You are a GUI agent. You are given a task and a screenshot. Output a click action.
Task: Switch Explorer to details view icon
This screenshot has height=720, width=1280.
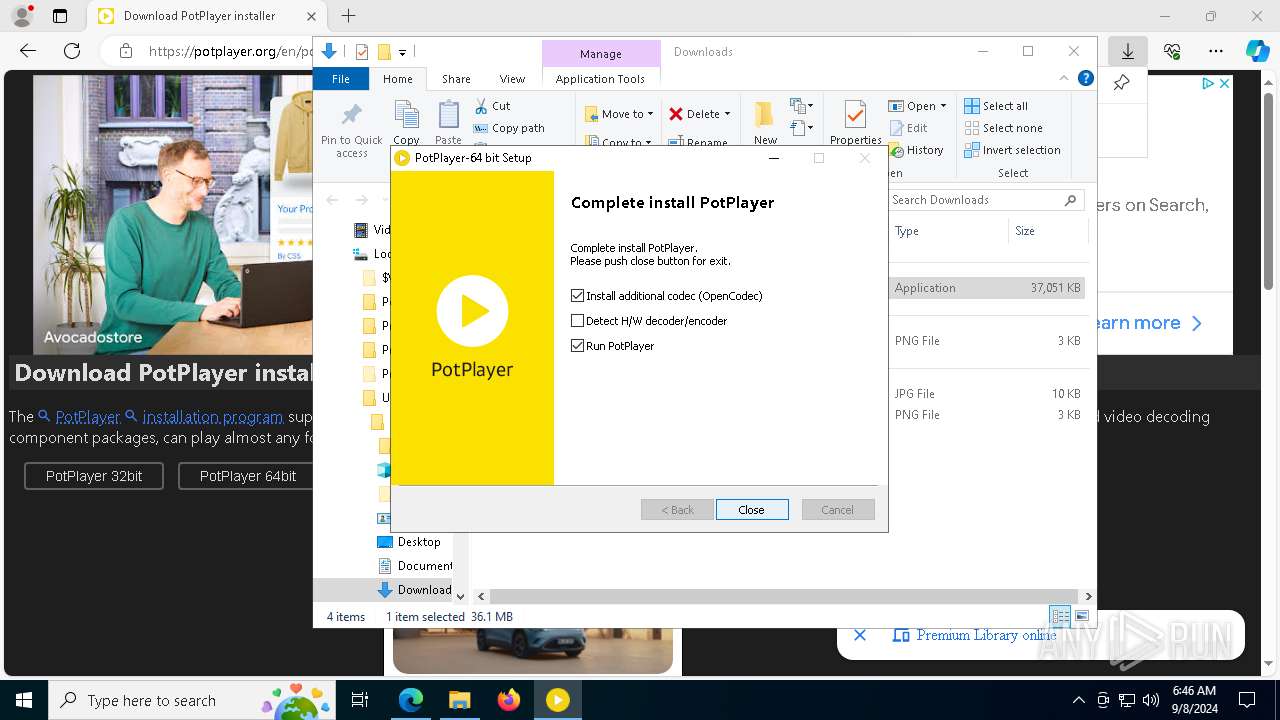1060,617
